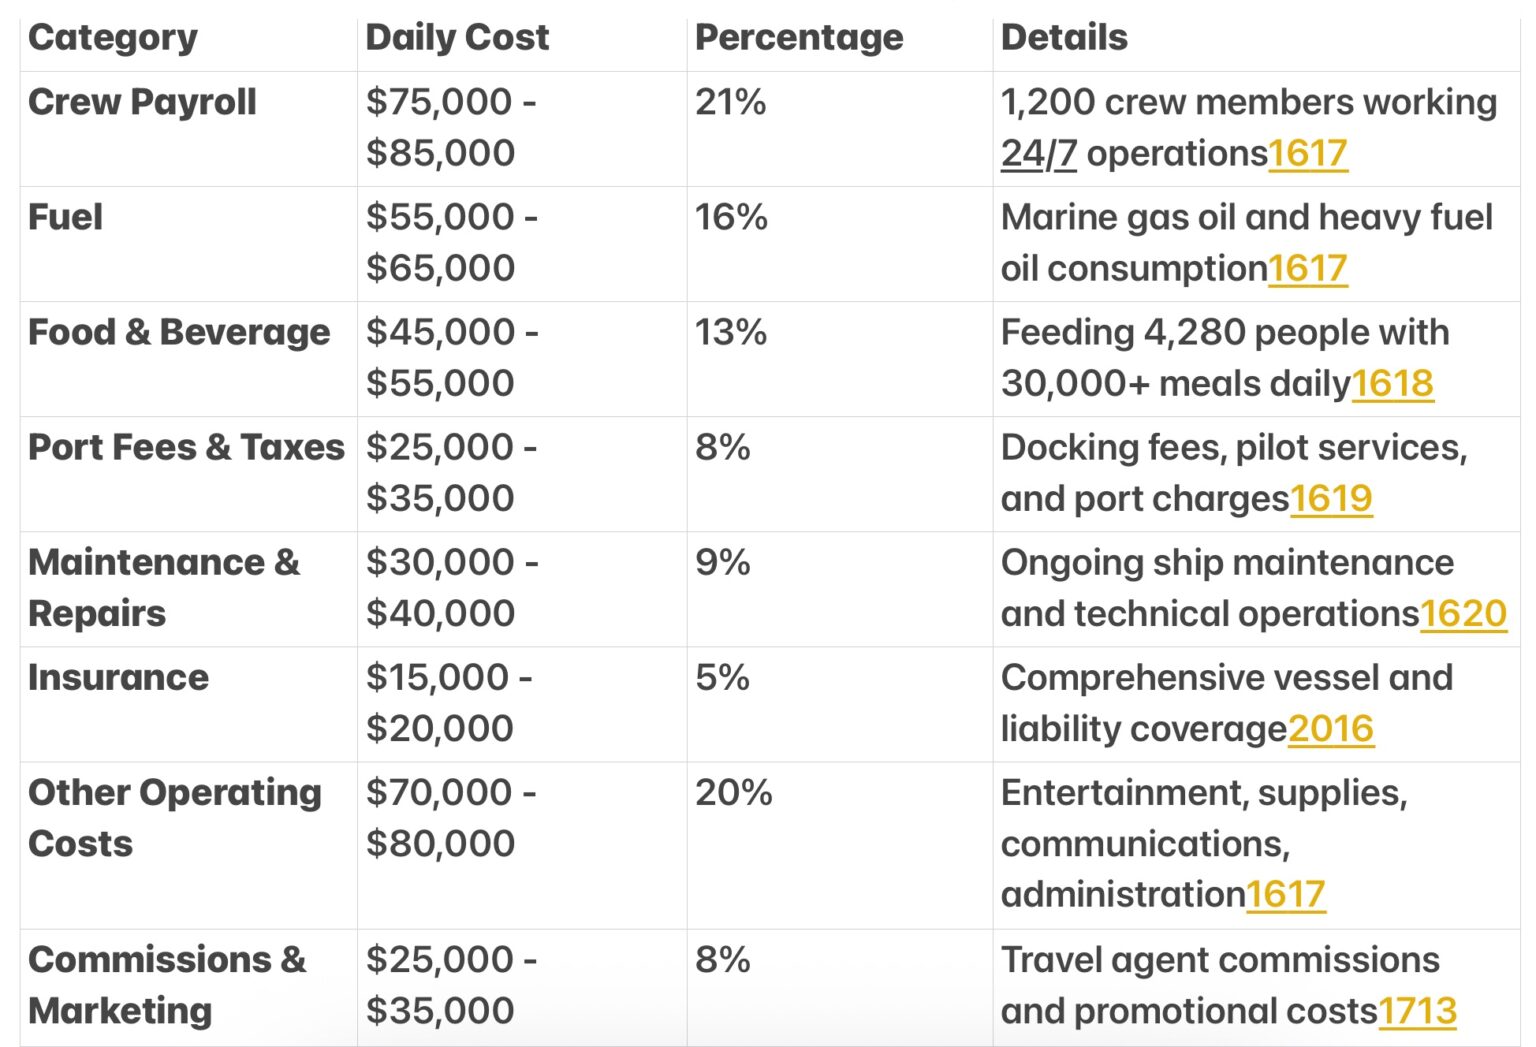Screen dimensions: 1536x1047
Task: Open citation link 1619 for port charges
Action: [1330, 499]
